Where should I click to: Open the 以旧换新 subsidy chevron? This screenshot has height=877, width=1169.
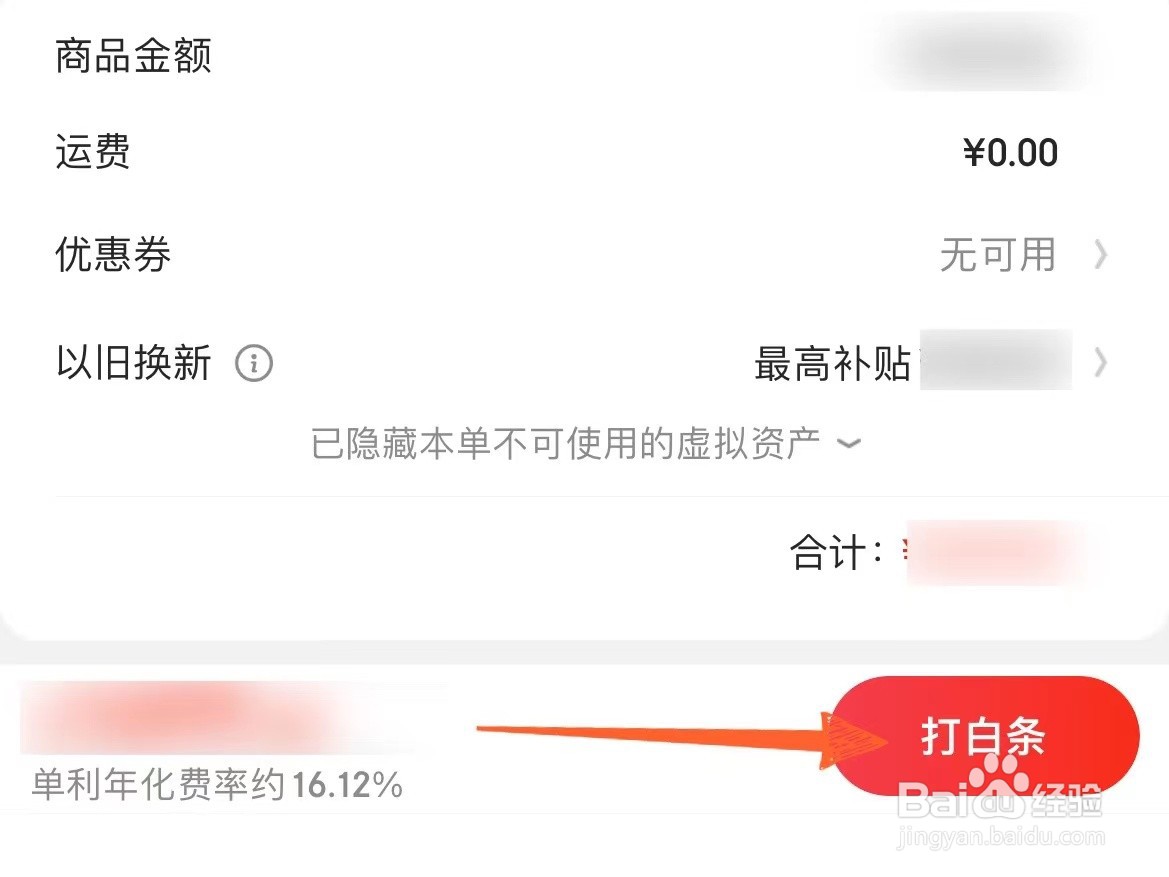(1100, 363)
